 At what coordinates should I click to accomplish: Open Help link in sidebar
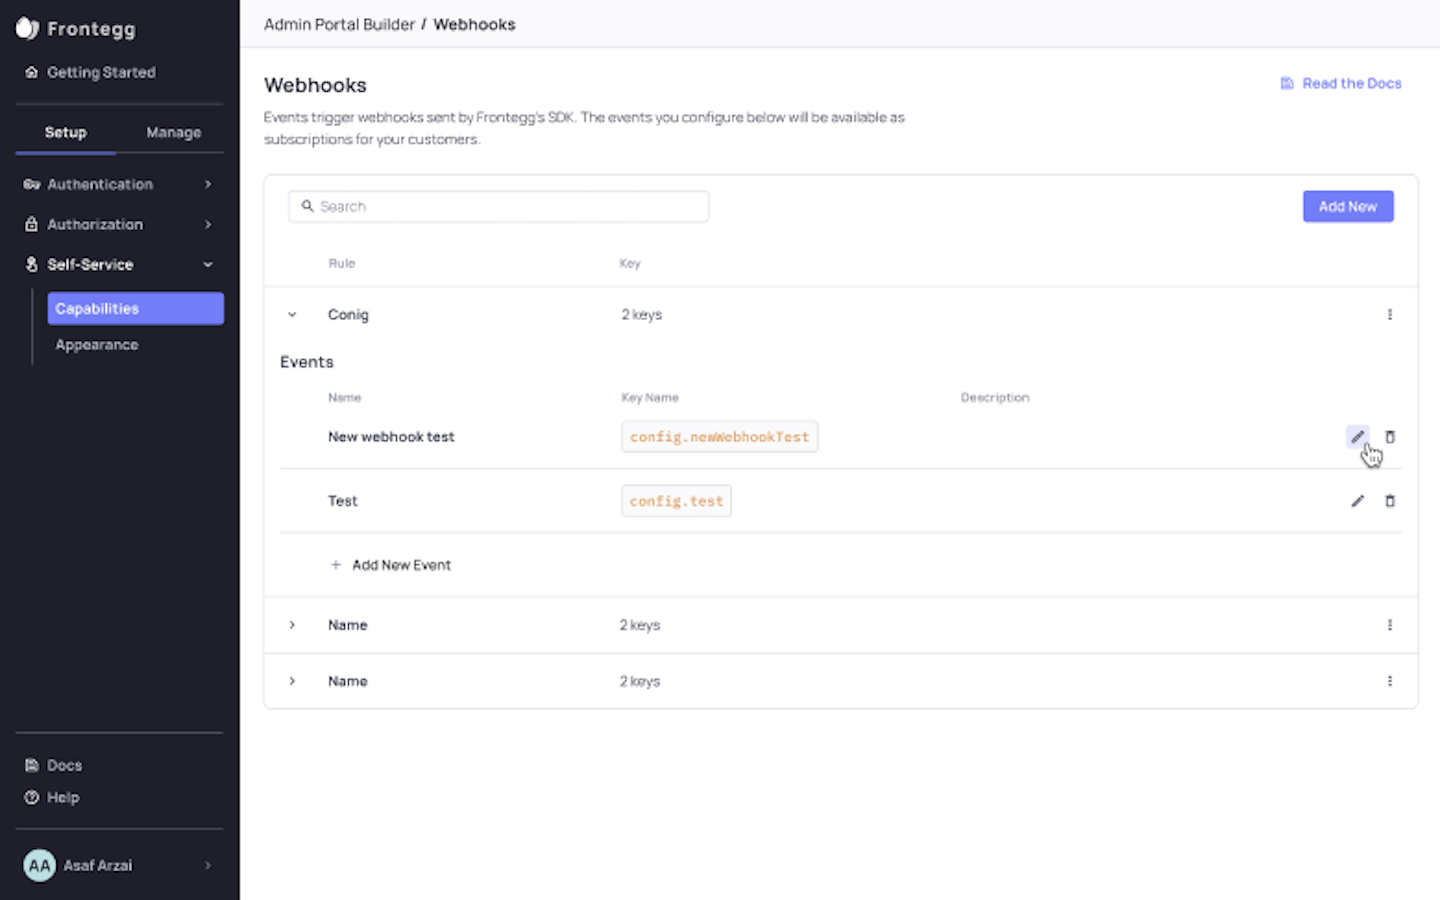coord(63,797)
